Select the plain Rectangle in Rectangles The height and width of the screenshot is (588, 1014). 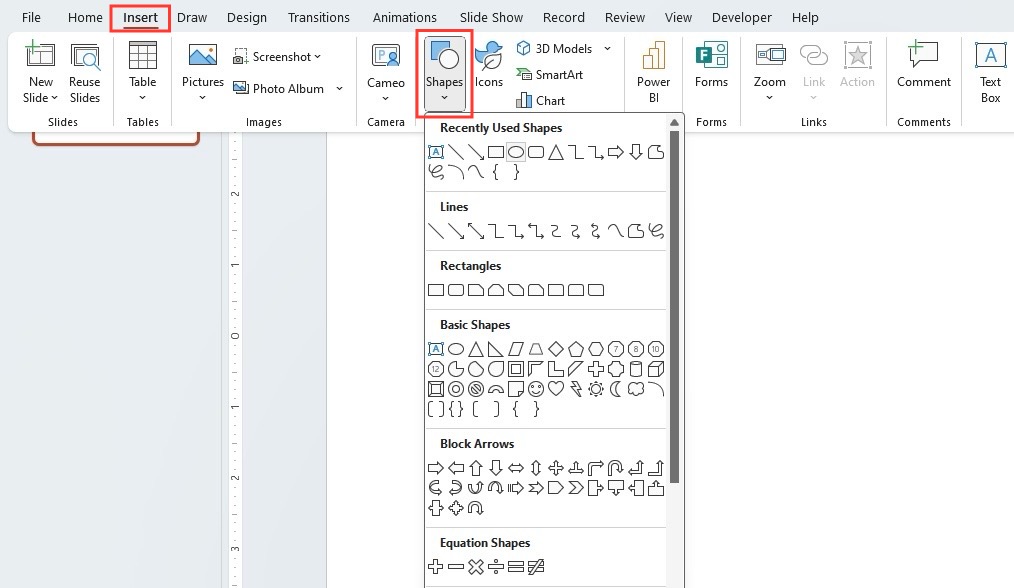(436, 290)
